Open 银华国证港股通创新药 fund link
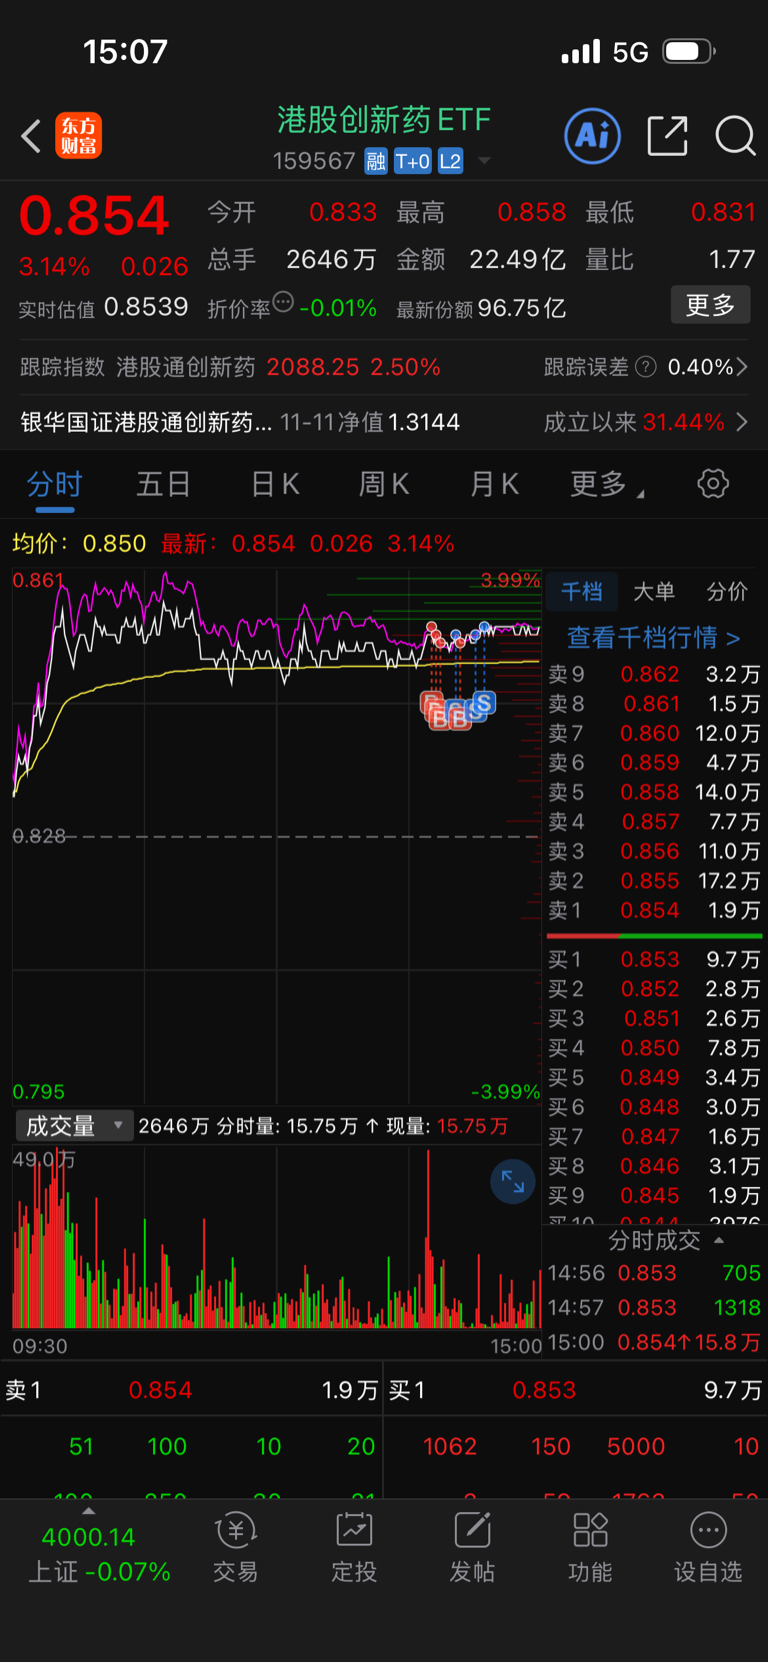Viewport: 768px width, 1663px height. pyautogui.click(x=146, y=422)
